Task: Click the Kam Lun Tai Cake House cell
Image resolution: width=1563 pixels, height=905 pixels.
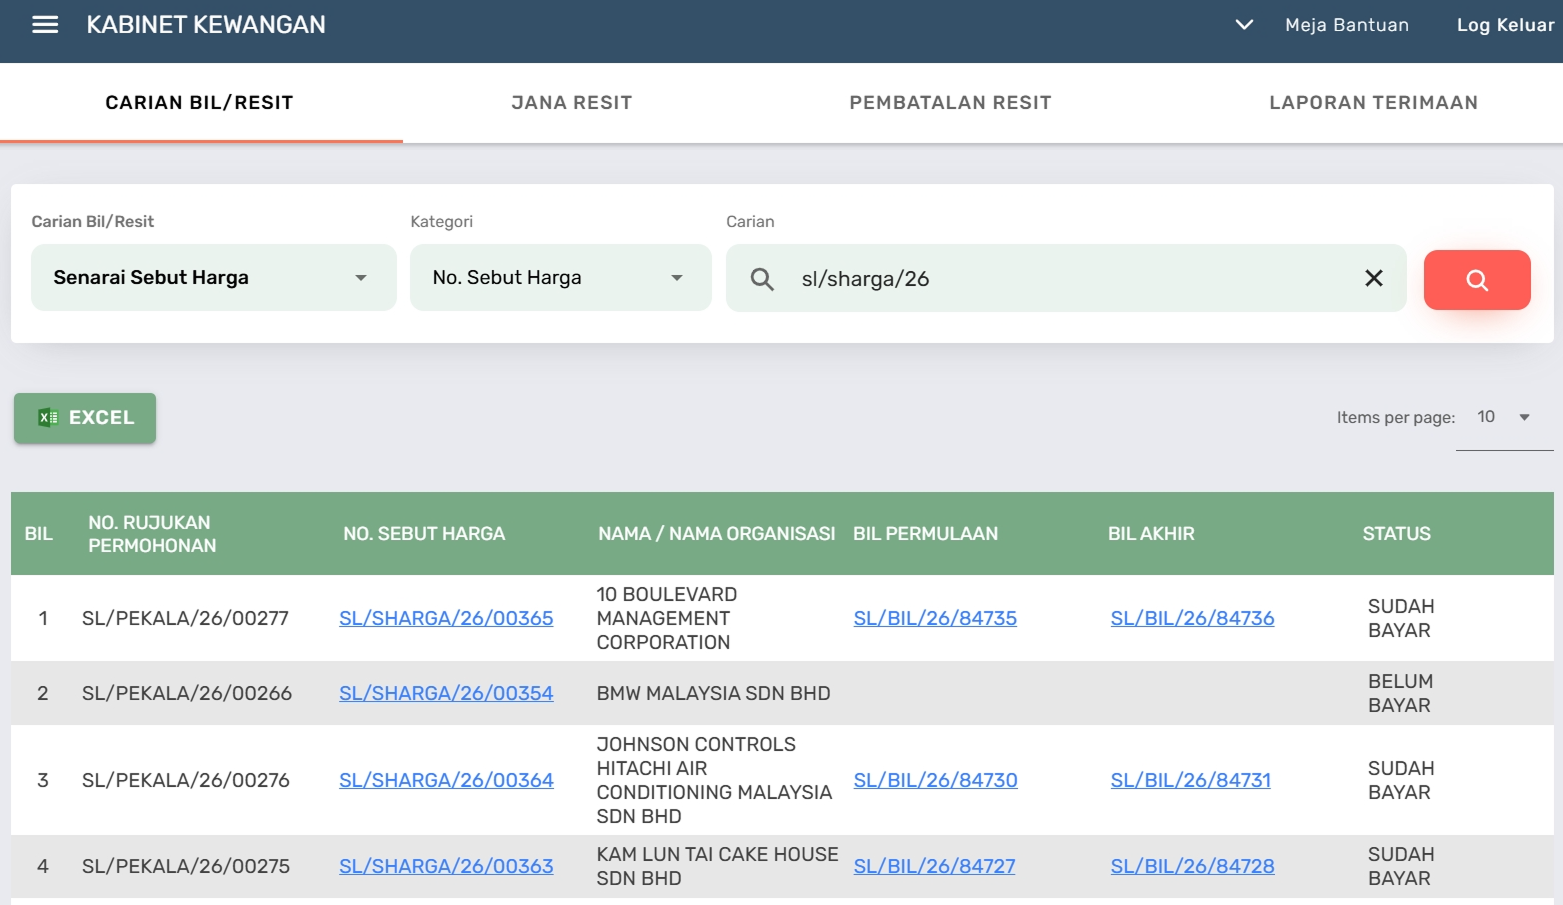Action: [x=717, y=866]
